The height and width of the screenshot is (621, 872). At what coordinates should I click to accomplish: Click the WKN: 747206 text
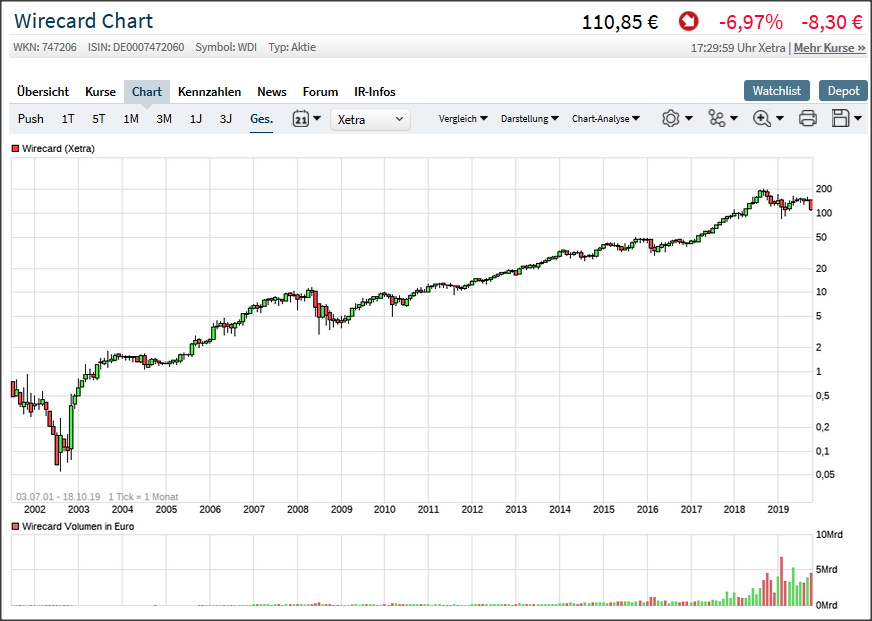(45, 47)
